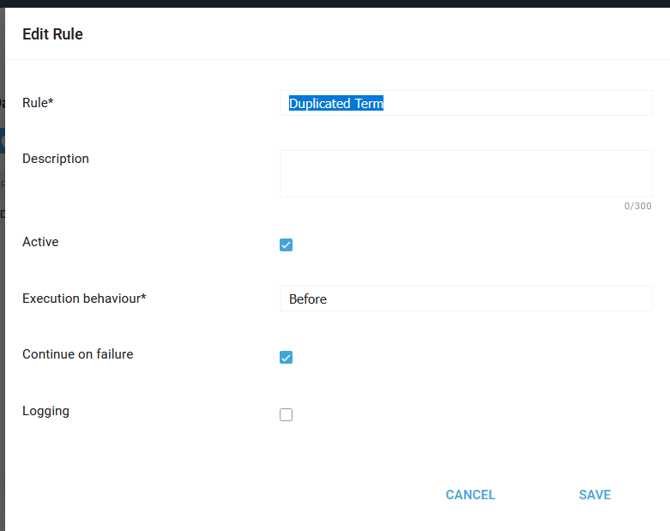Focus the empty Description text area
The image size is (670, 531).
(466, 173)
